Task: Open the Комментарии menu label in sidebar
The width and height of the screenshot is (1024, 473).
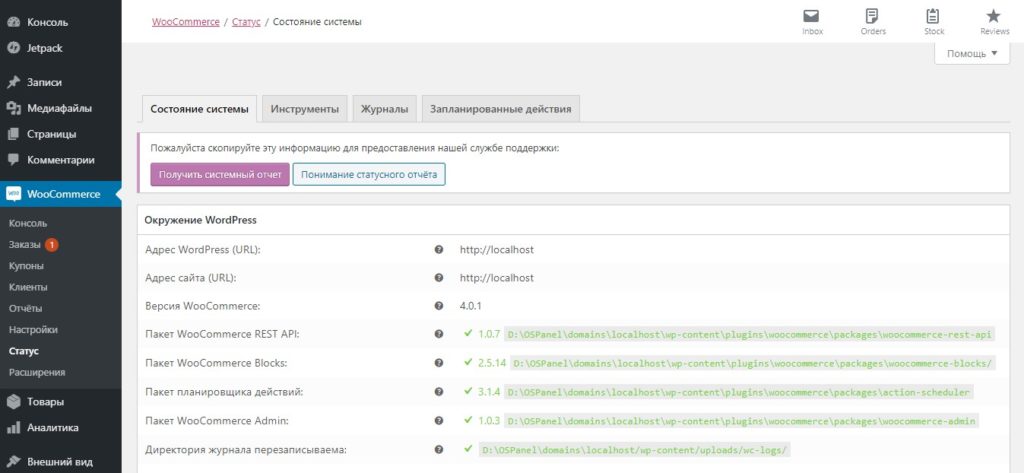Action: (61, 159)
